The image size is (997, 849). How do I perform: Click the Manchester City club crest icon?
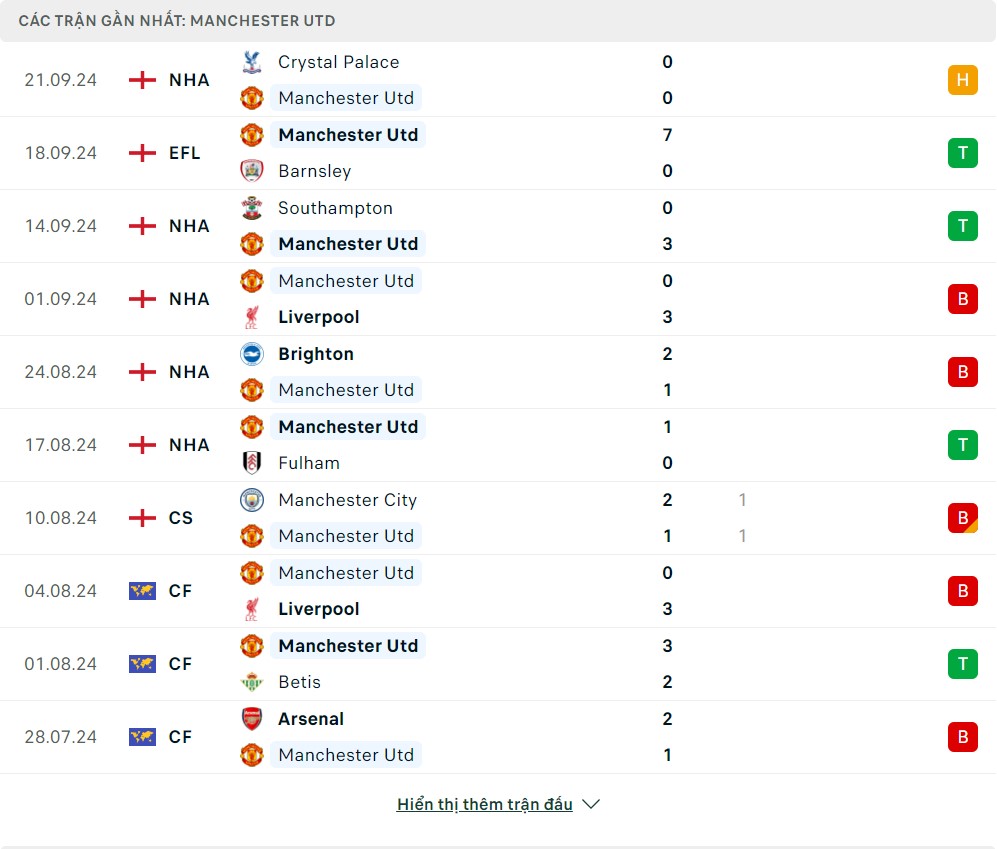click(252, 500)
